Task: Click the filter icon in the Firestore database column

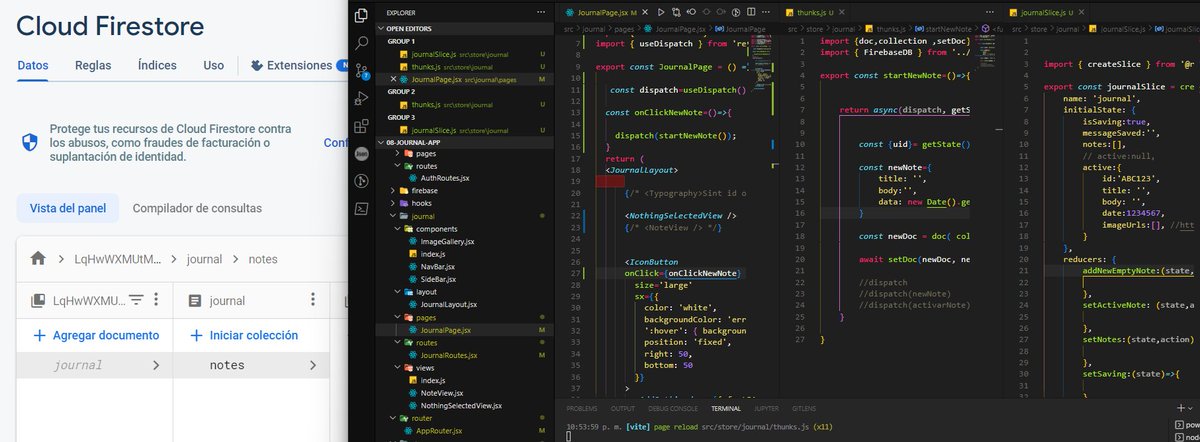Action: point(137,300)
